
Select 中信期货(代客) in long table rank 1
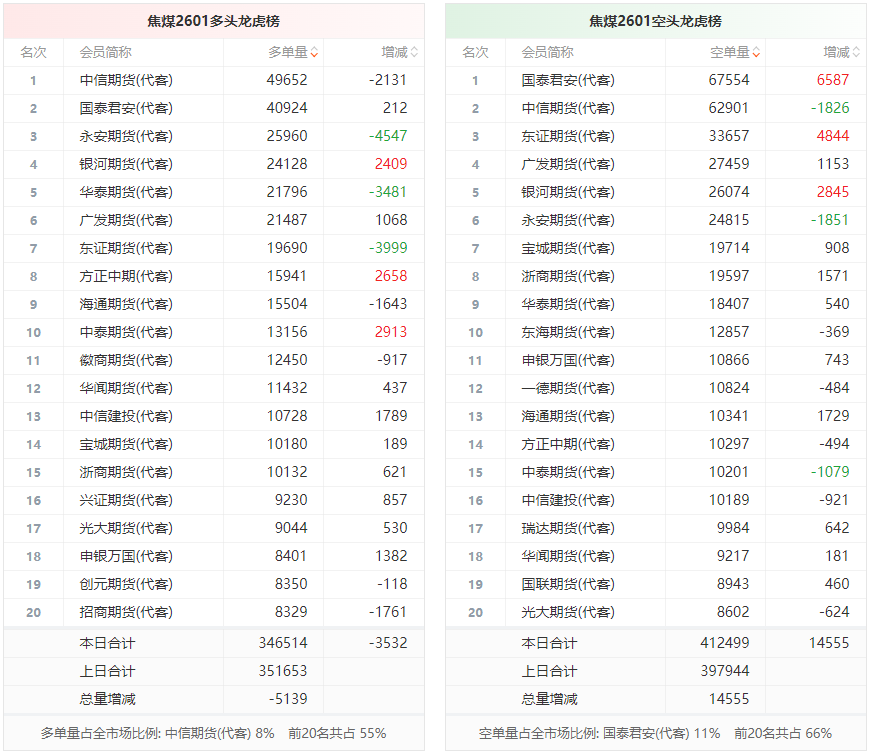(x=126, y=80)
